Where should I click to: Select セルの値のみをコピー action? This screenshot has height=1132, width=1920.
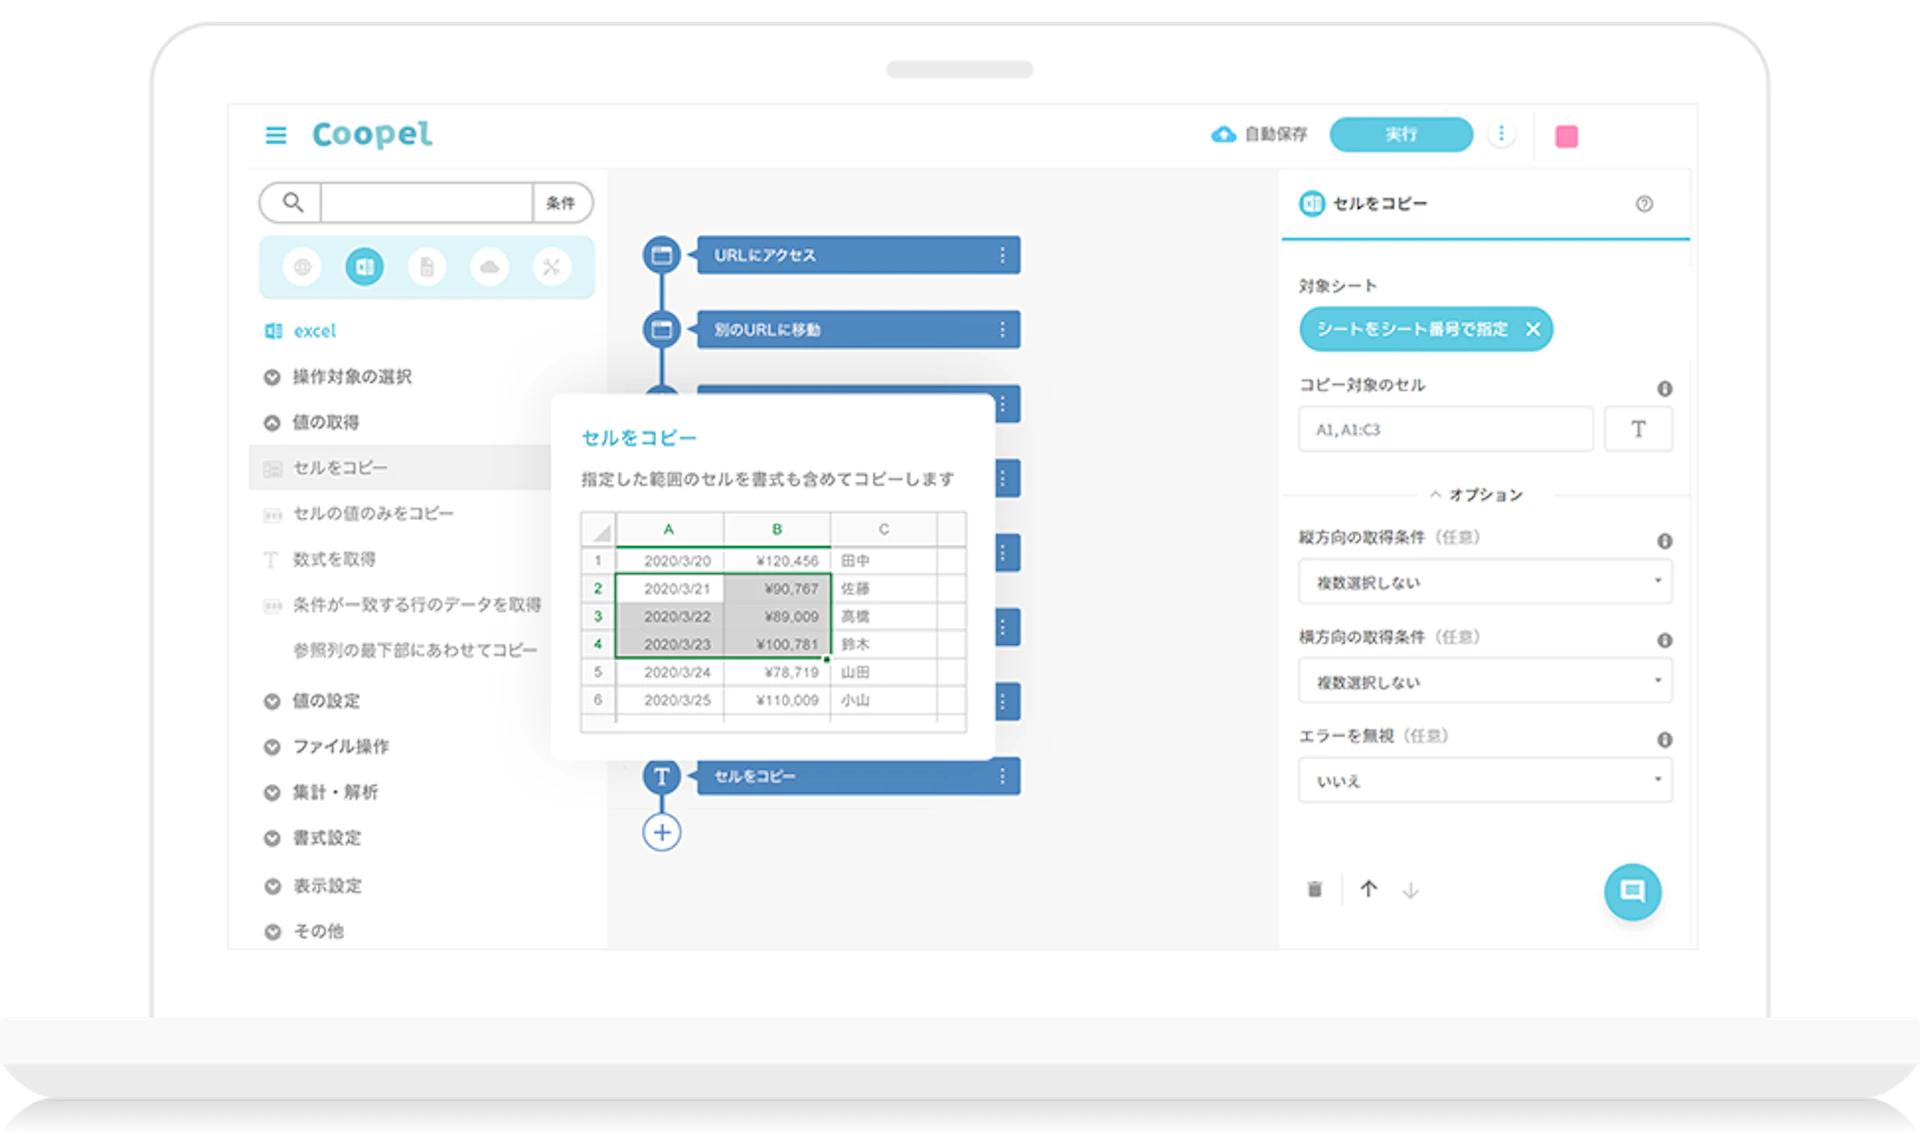click(372, 514)
